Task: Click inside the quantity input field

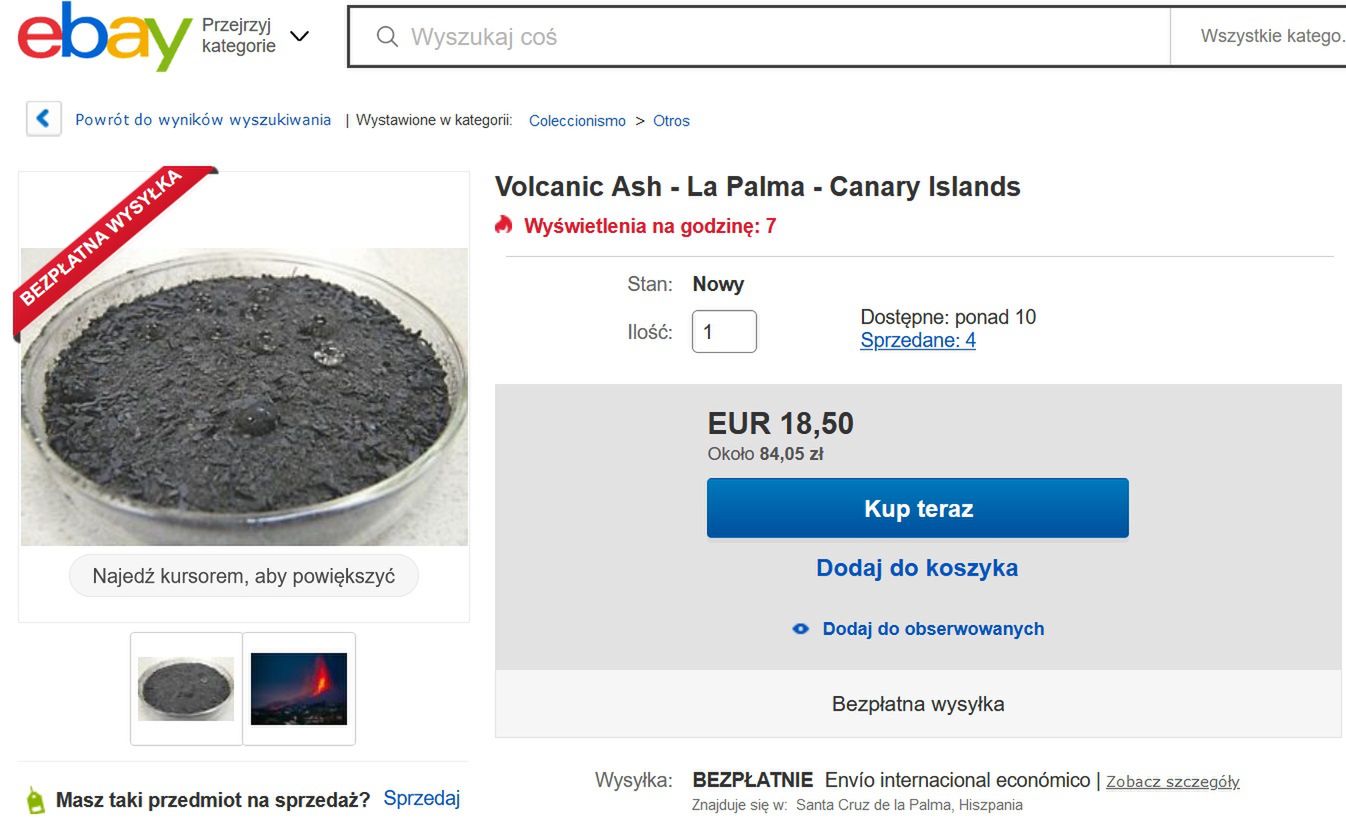Action: pos(723,331)
